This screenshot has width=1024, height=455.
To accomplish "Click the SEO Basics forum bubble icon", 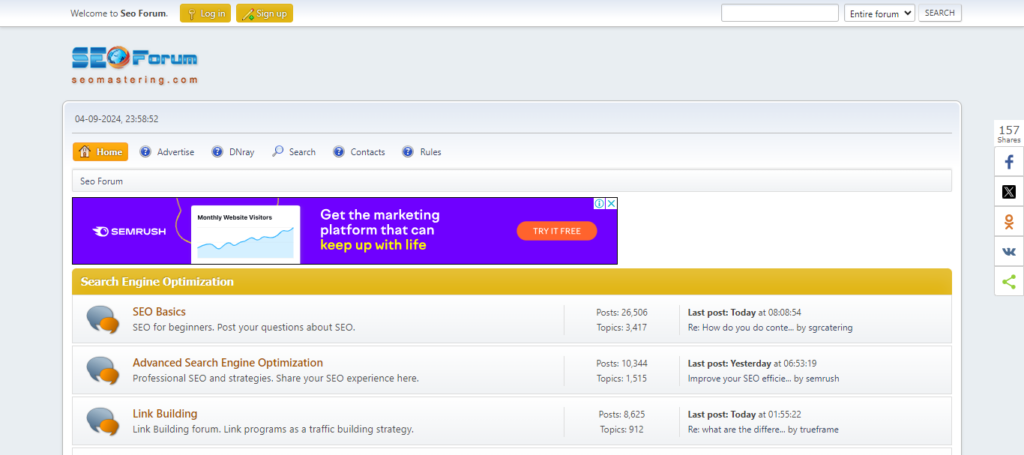I will pyautogui.click(x=102, y=319).
